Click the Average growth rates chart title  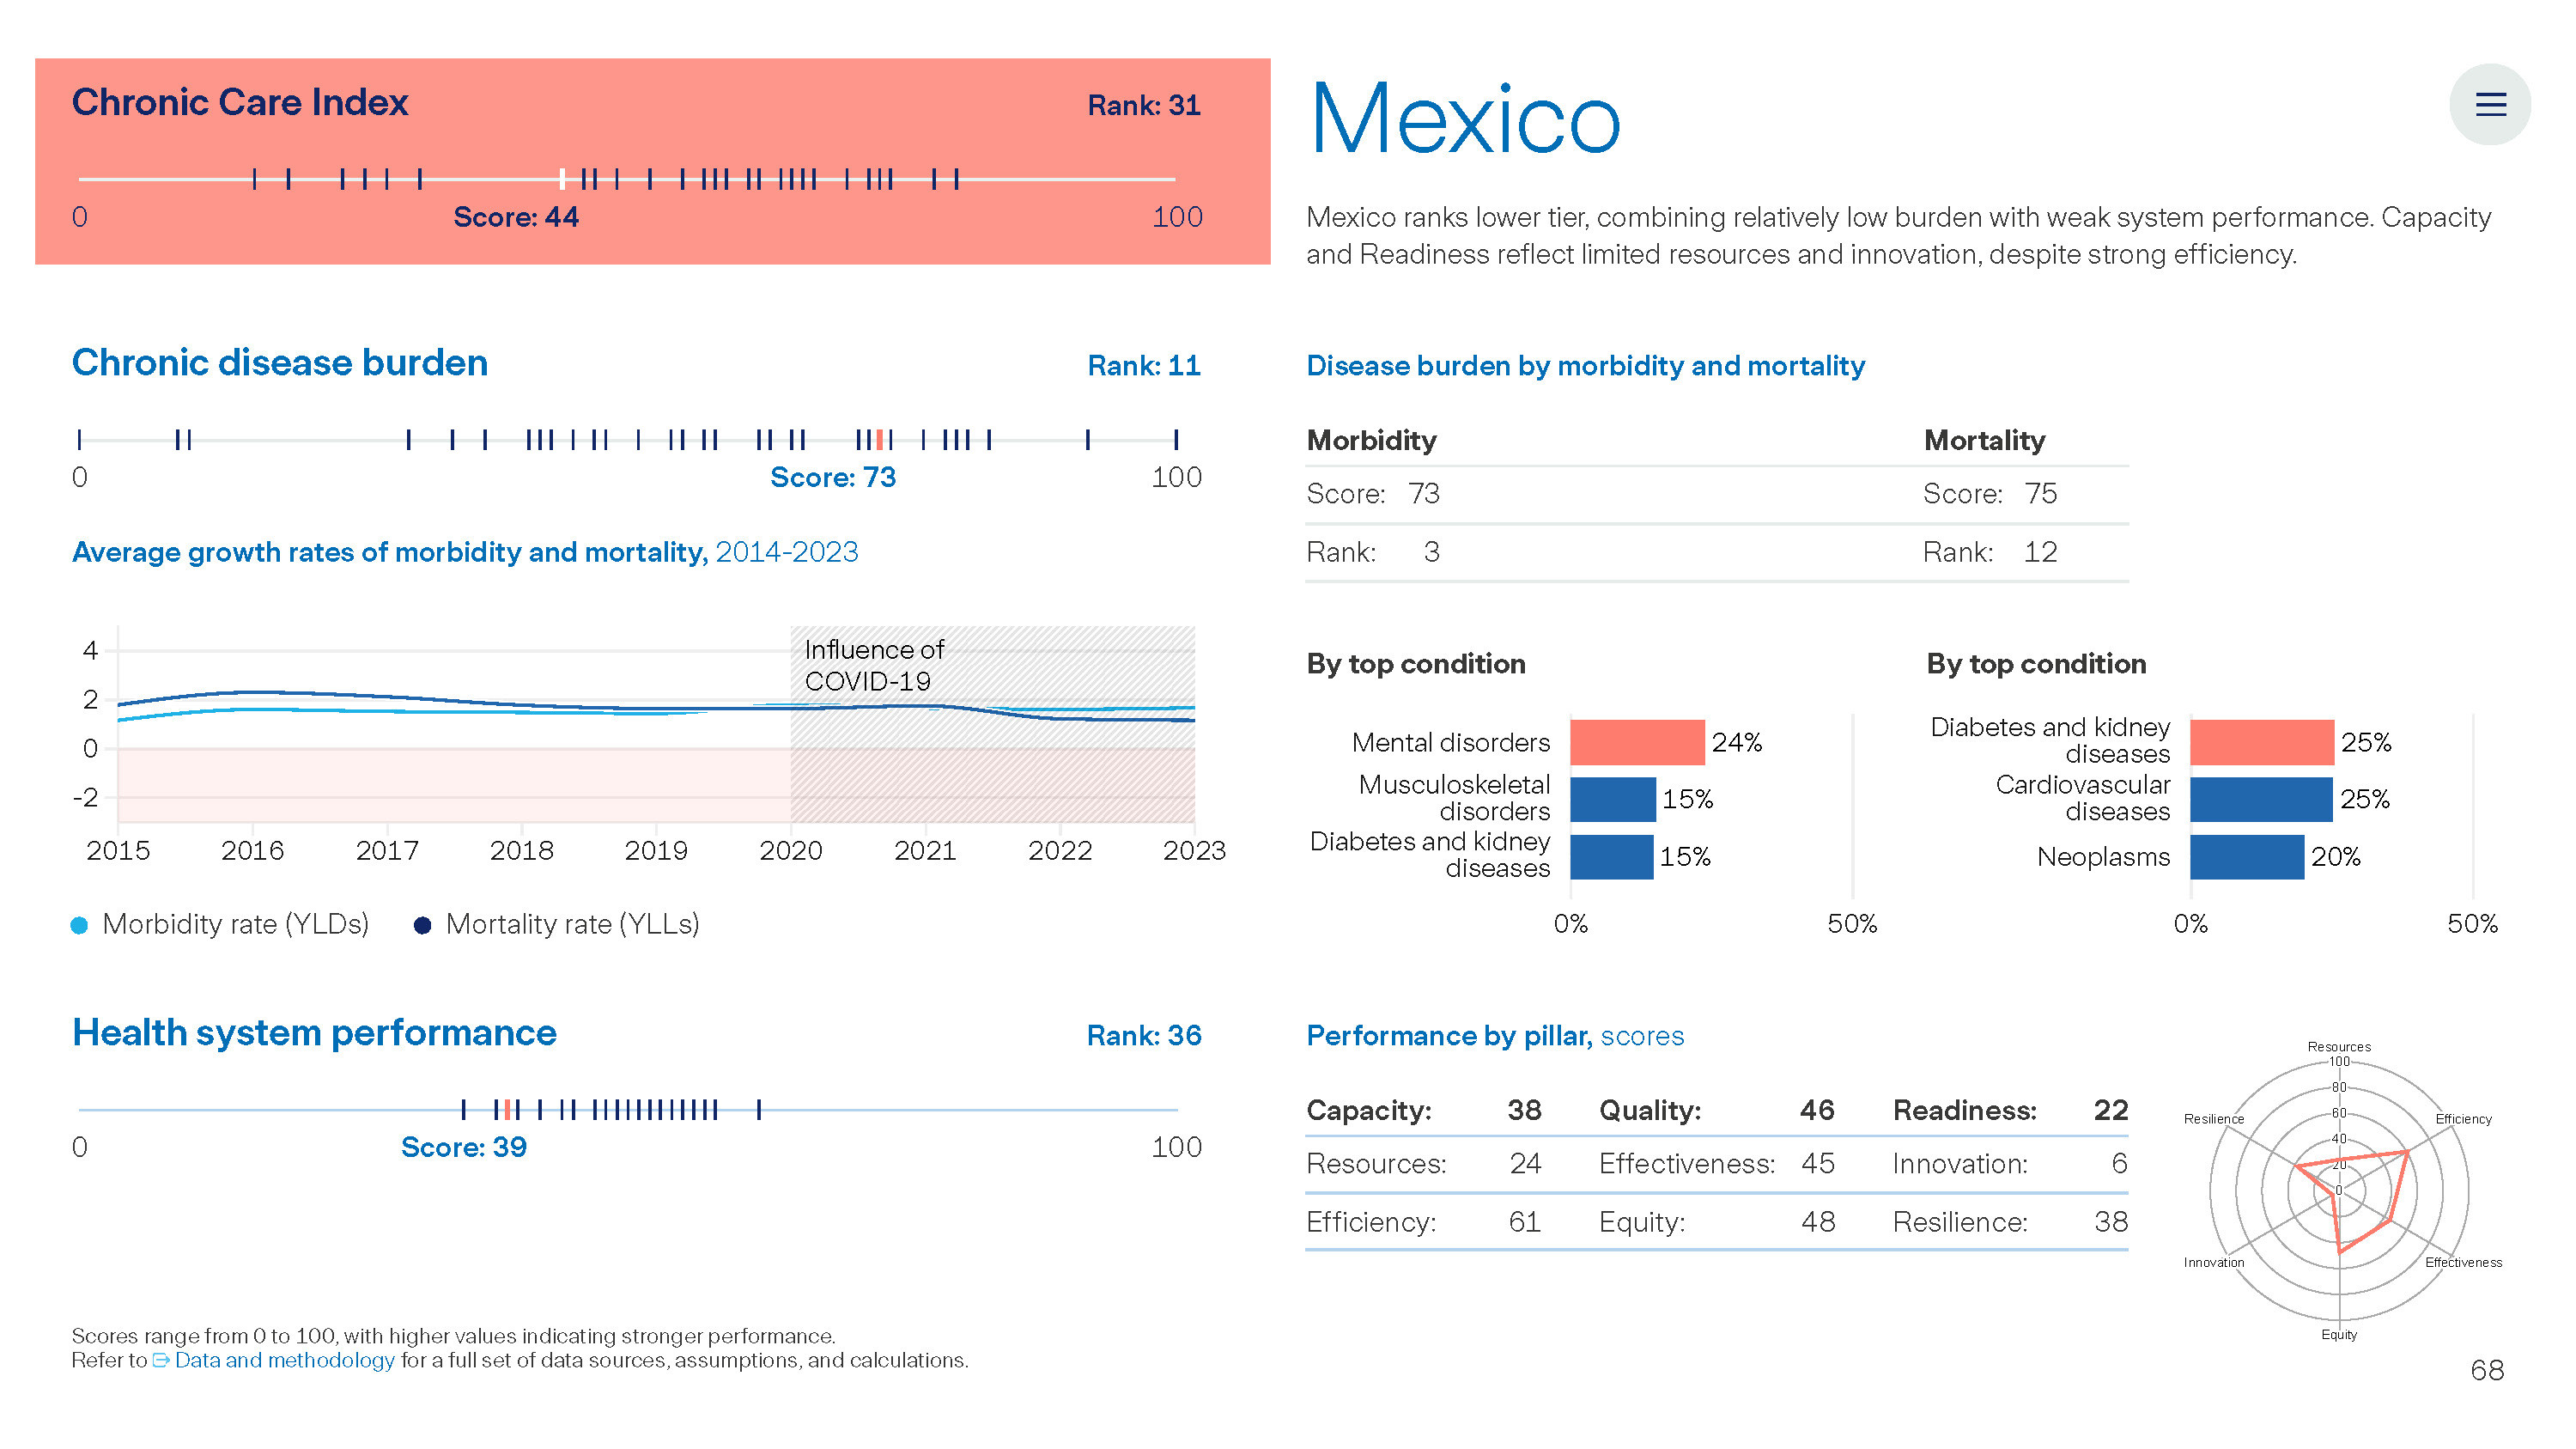[465, 552]
